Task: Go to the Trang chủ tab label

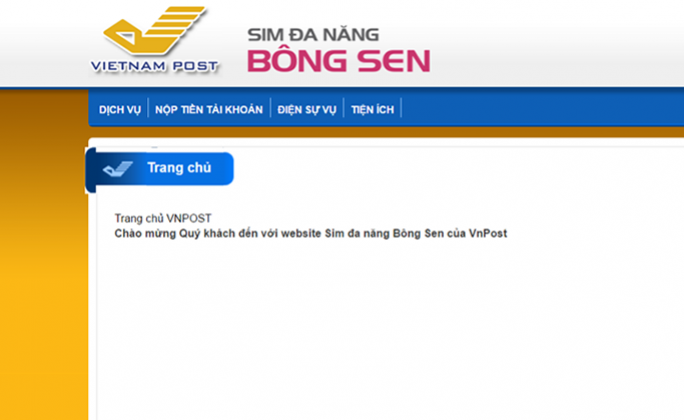Action: 179,168
